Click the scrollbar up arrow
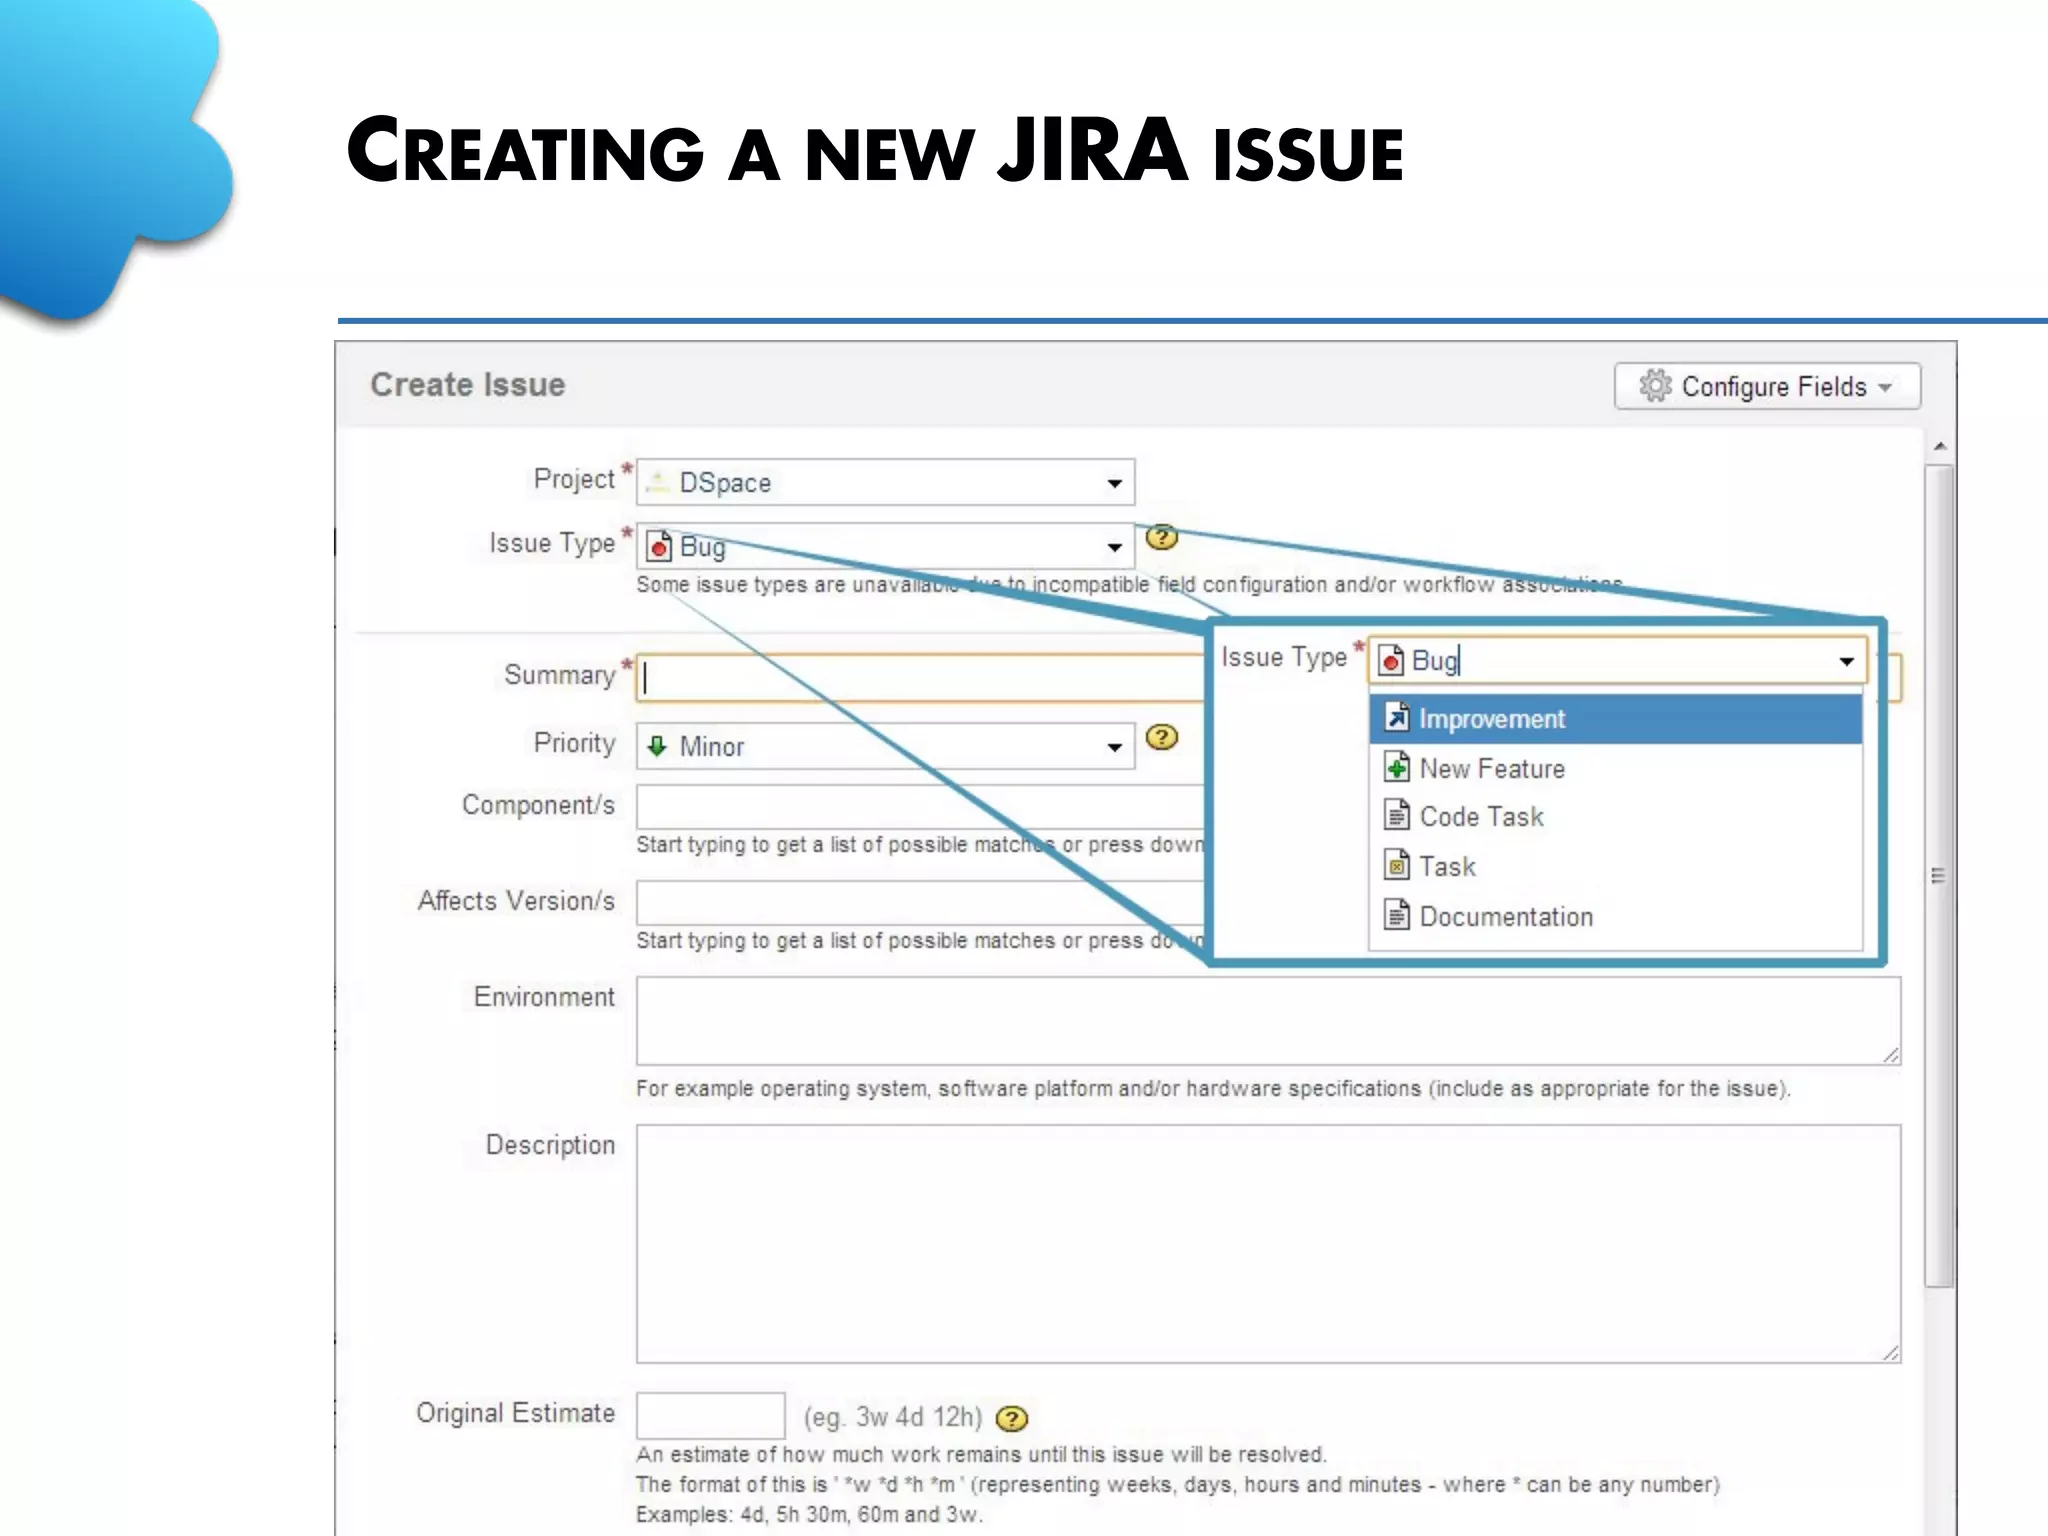2048x1536 pixels. pos(1940,446)
